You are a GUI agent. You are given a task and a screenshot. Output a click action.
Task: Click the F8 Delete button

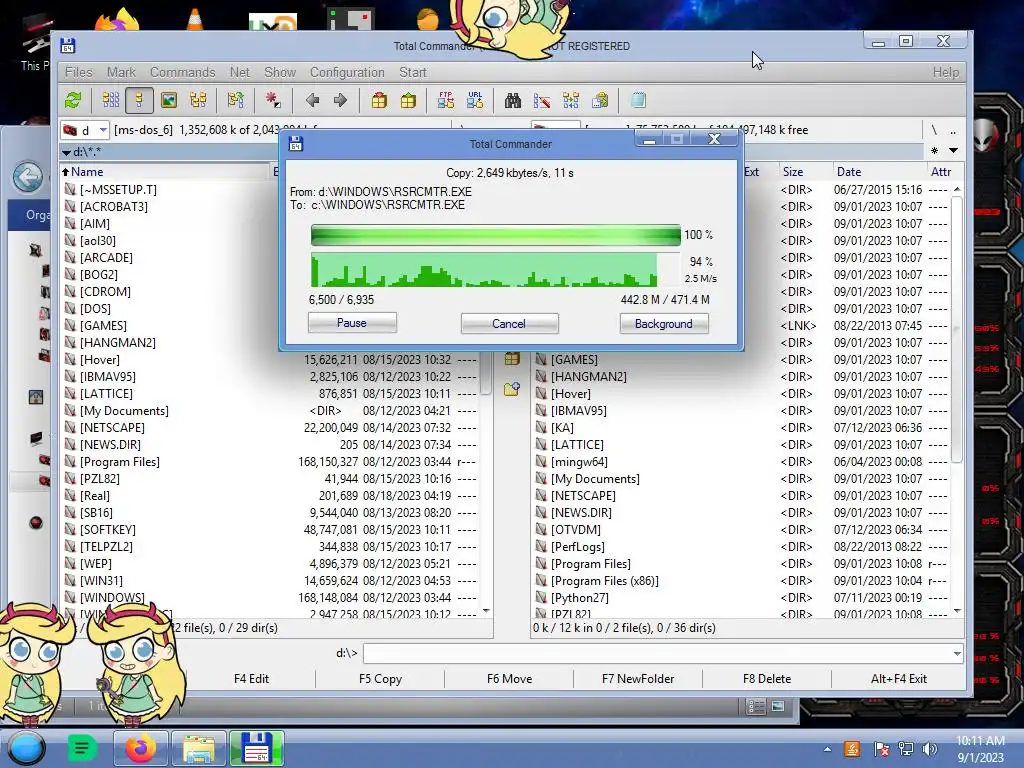pos(767,679)
